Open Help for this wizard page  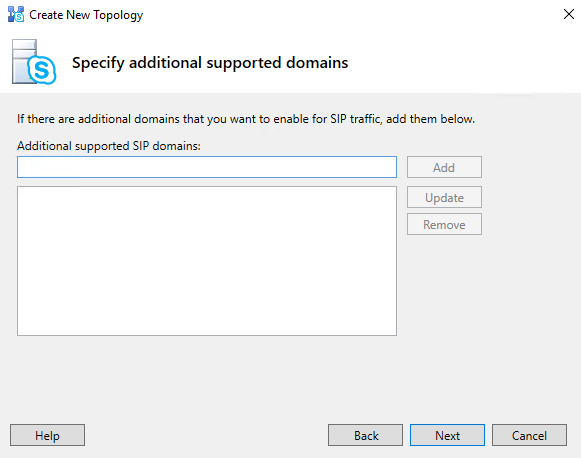pyautogui.click(x=47, y=435)
